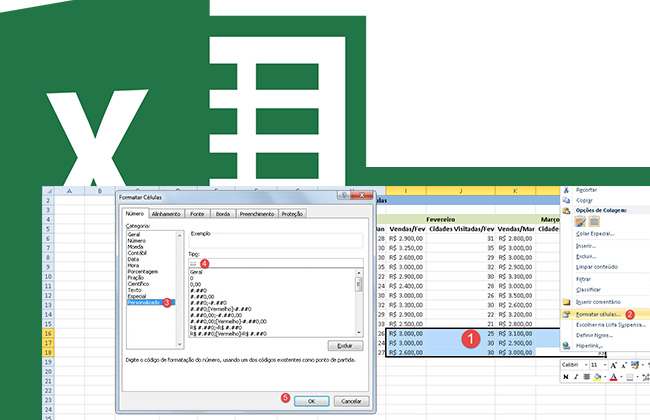Choose Inserir comentário in the context menu
Image resolution: width=650 pixels, height=420 pixels.
pyautogui.click(x=598, y=302)
